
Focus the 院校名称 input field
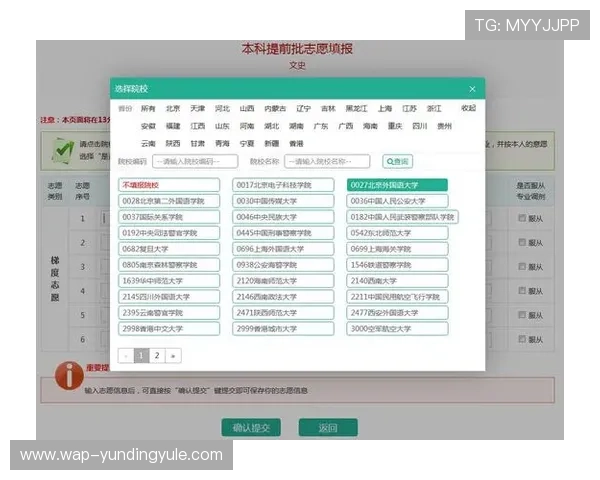pos(327,162)
